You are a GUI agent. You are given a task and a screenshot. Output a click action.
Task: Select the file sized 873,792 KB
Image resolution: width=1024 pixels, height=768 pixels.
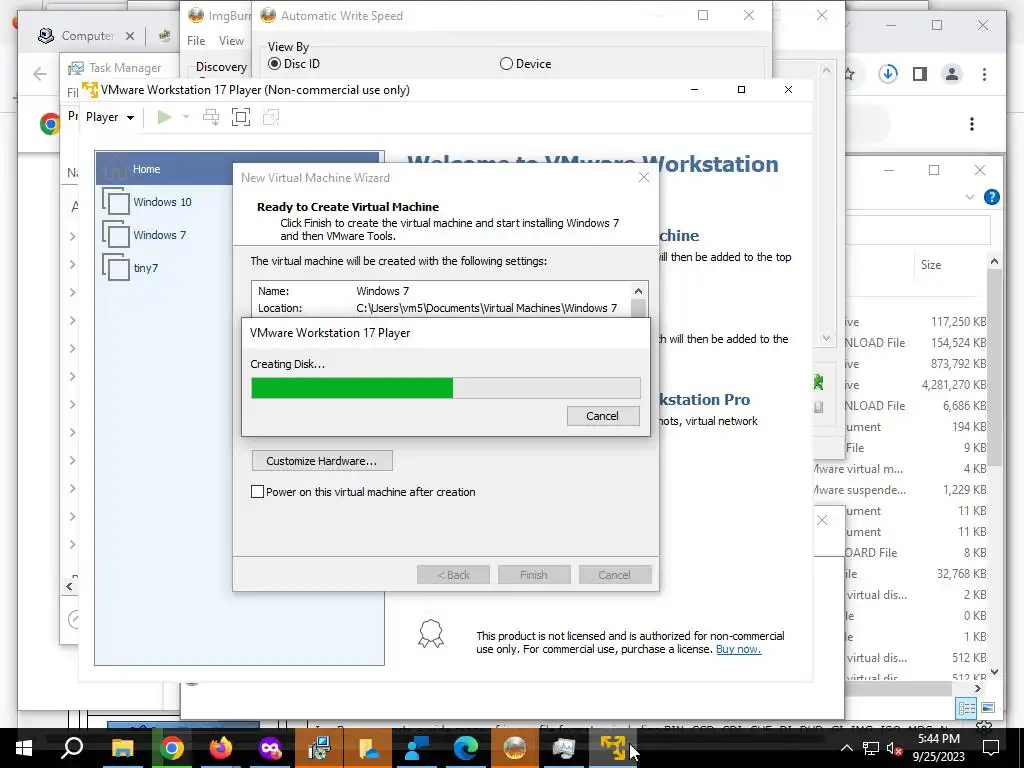[x=959, y=364]
